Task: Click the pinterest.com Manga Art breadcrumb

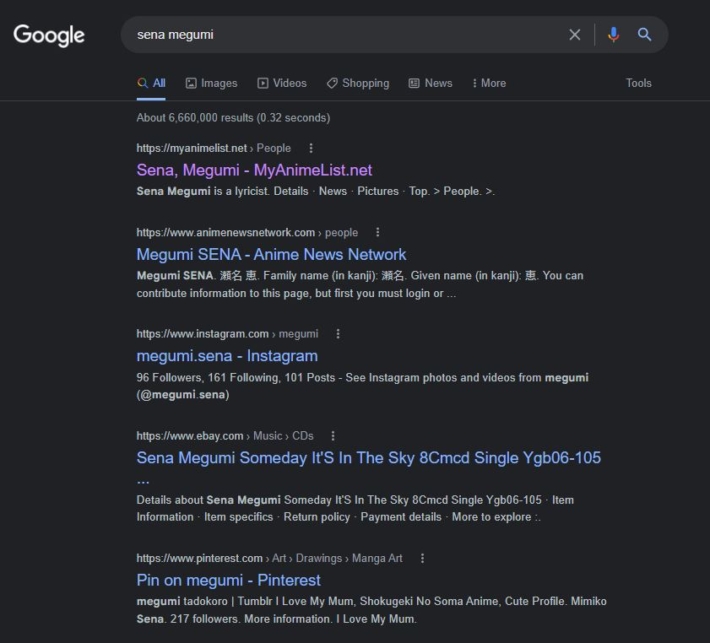Action: 269,558
